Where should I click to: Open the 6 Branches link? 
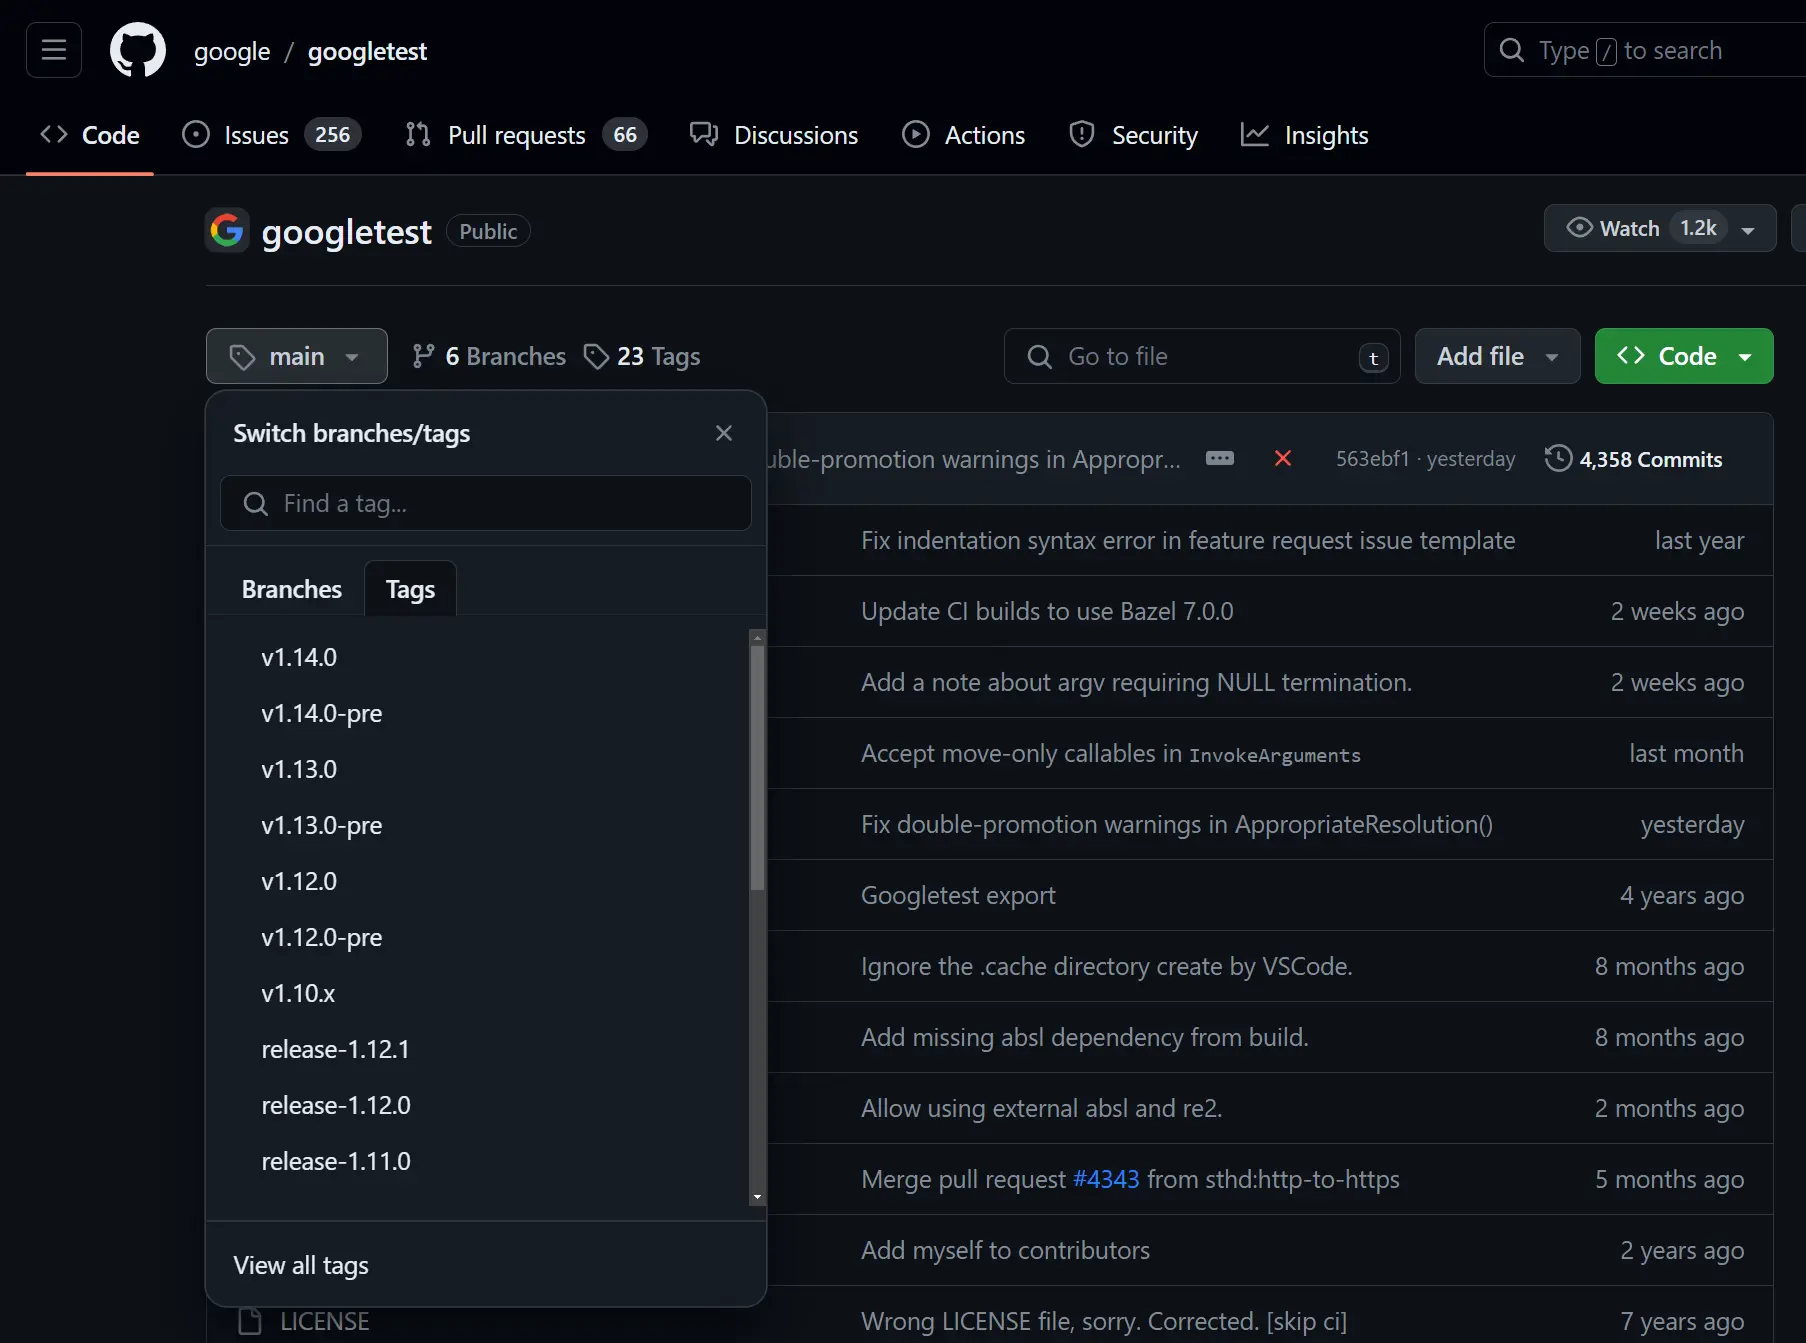[489, 356]
